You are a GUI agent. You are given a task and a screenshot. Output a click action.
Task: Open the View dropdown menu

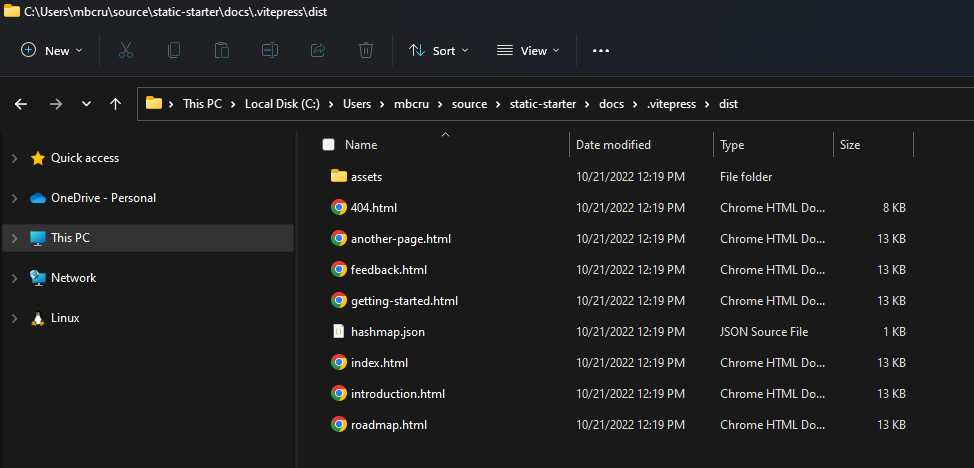(x=528, y=50)
